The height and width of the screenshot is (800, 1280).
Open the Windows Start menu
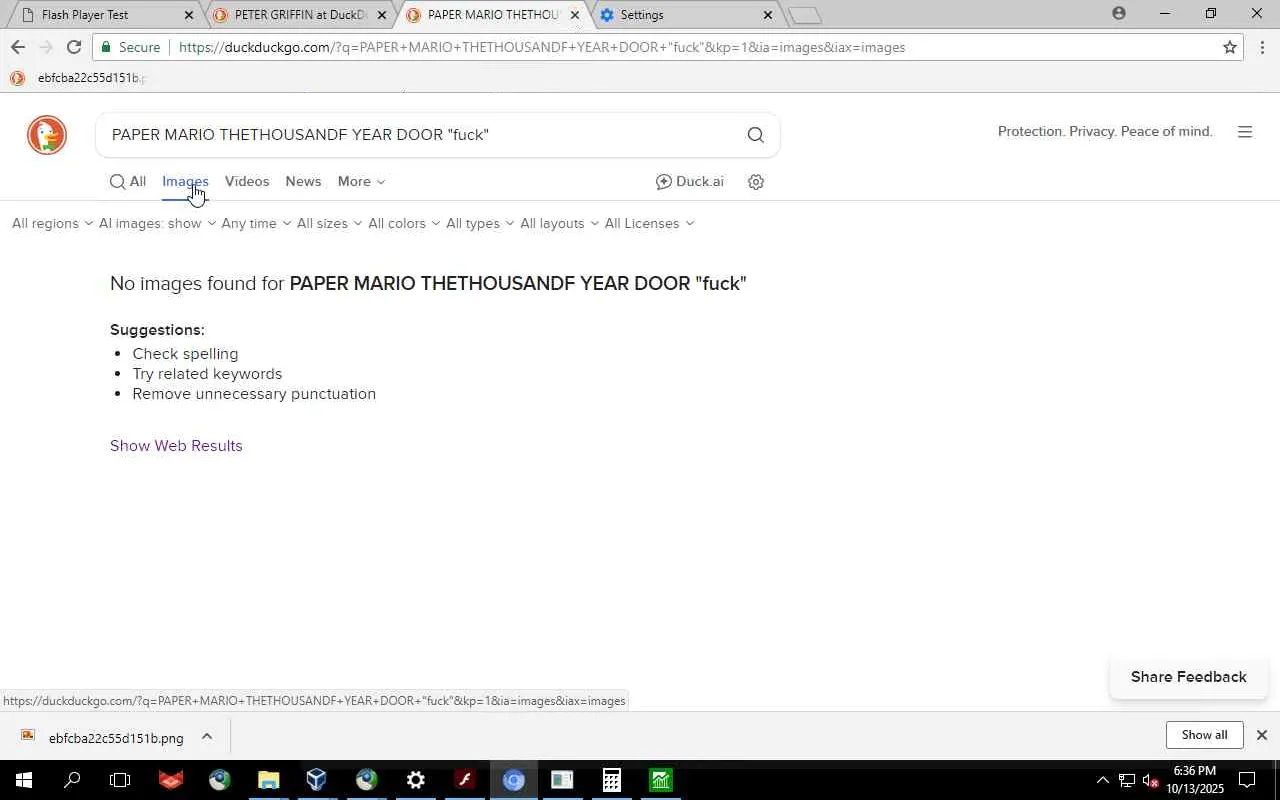pyautogui.click(x=23, y=780)
